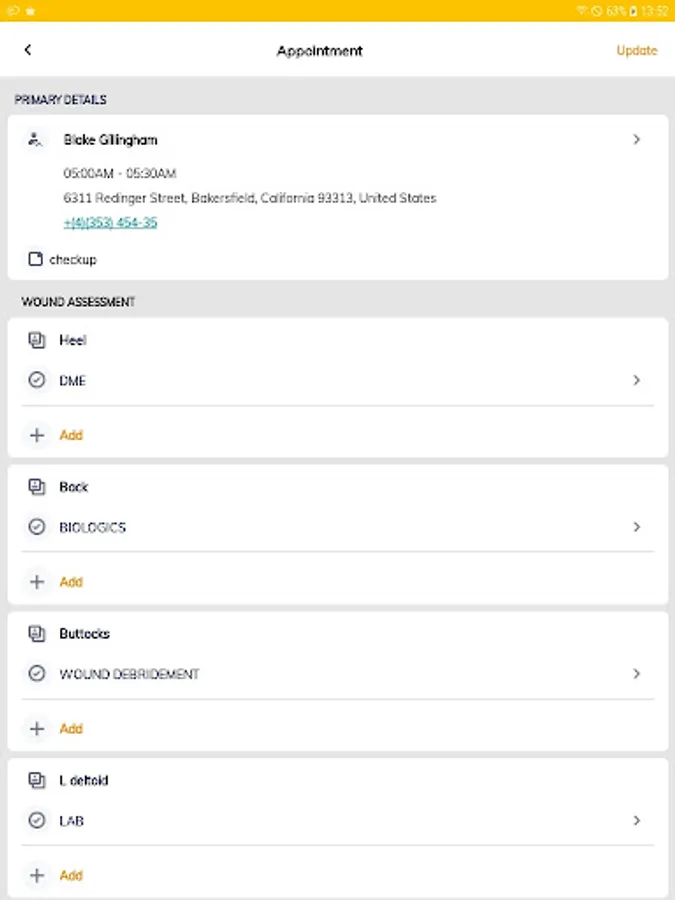Toggle the WOUND DEBRIDEMENT check circle
Screen dimensions: 675x900
point(37,674)
